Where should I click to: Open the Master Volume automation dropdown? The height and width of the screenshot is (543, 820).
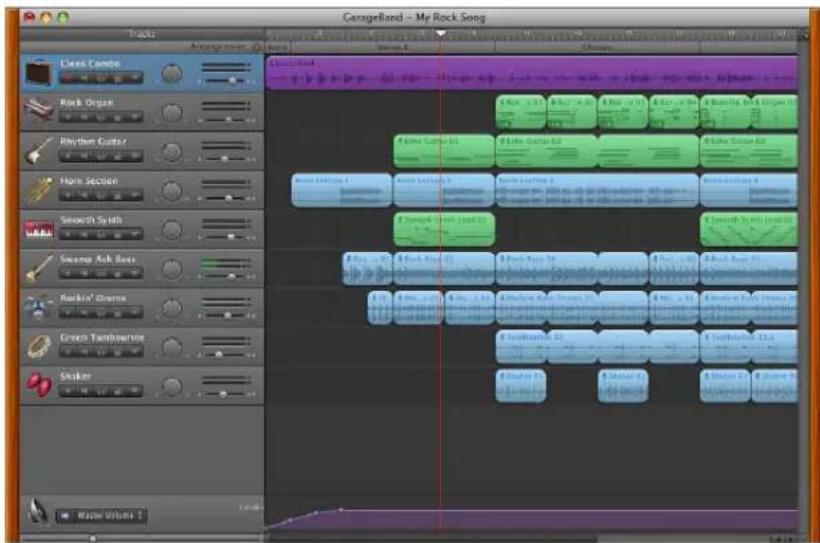[101, 516]
